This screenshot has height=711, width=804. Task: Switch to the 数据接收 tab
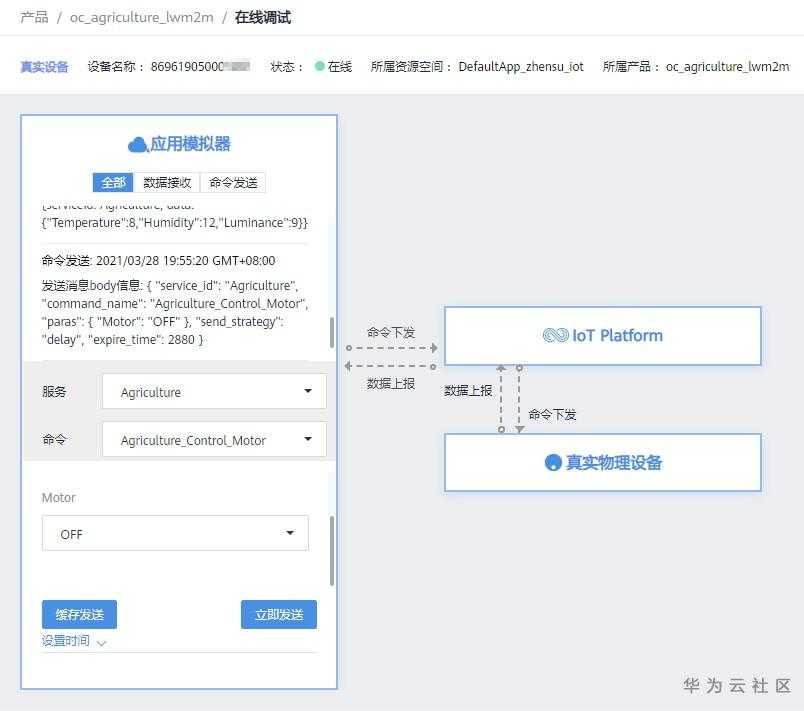click(167, 182)
